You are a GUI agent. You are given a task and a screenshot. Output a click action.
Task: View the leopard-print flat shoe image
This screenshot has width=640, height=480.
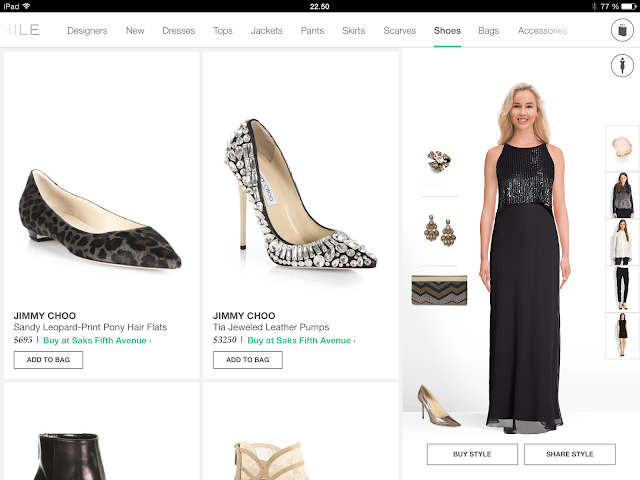[x=100, y=220]
